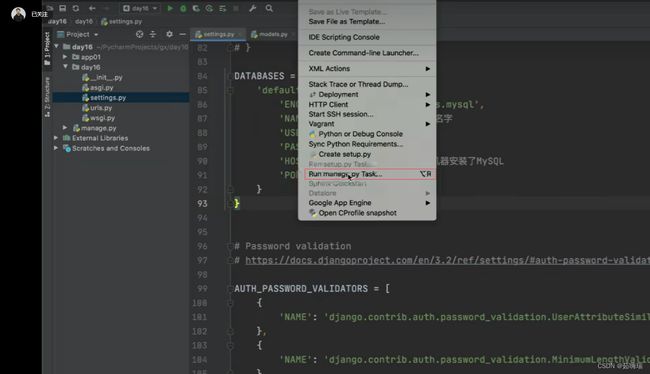Click the Locate/select opened file icon
The image size is (650, 374).
coord(140,34)
